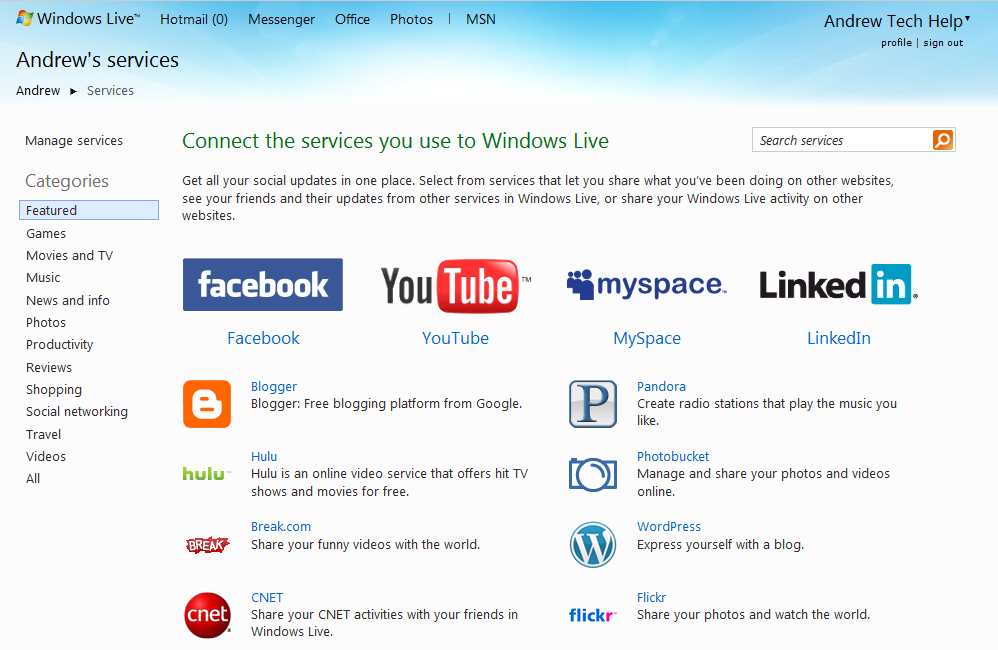The height and width of the screenshot is (650, 998).
Task: Select the Productivity category
Action: tap(59, 344)
